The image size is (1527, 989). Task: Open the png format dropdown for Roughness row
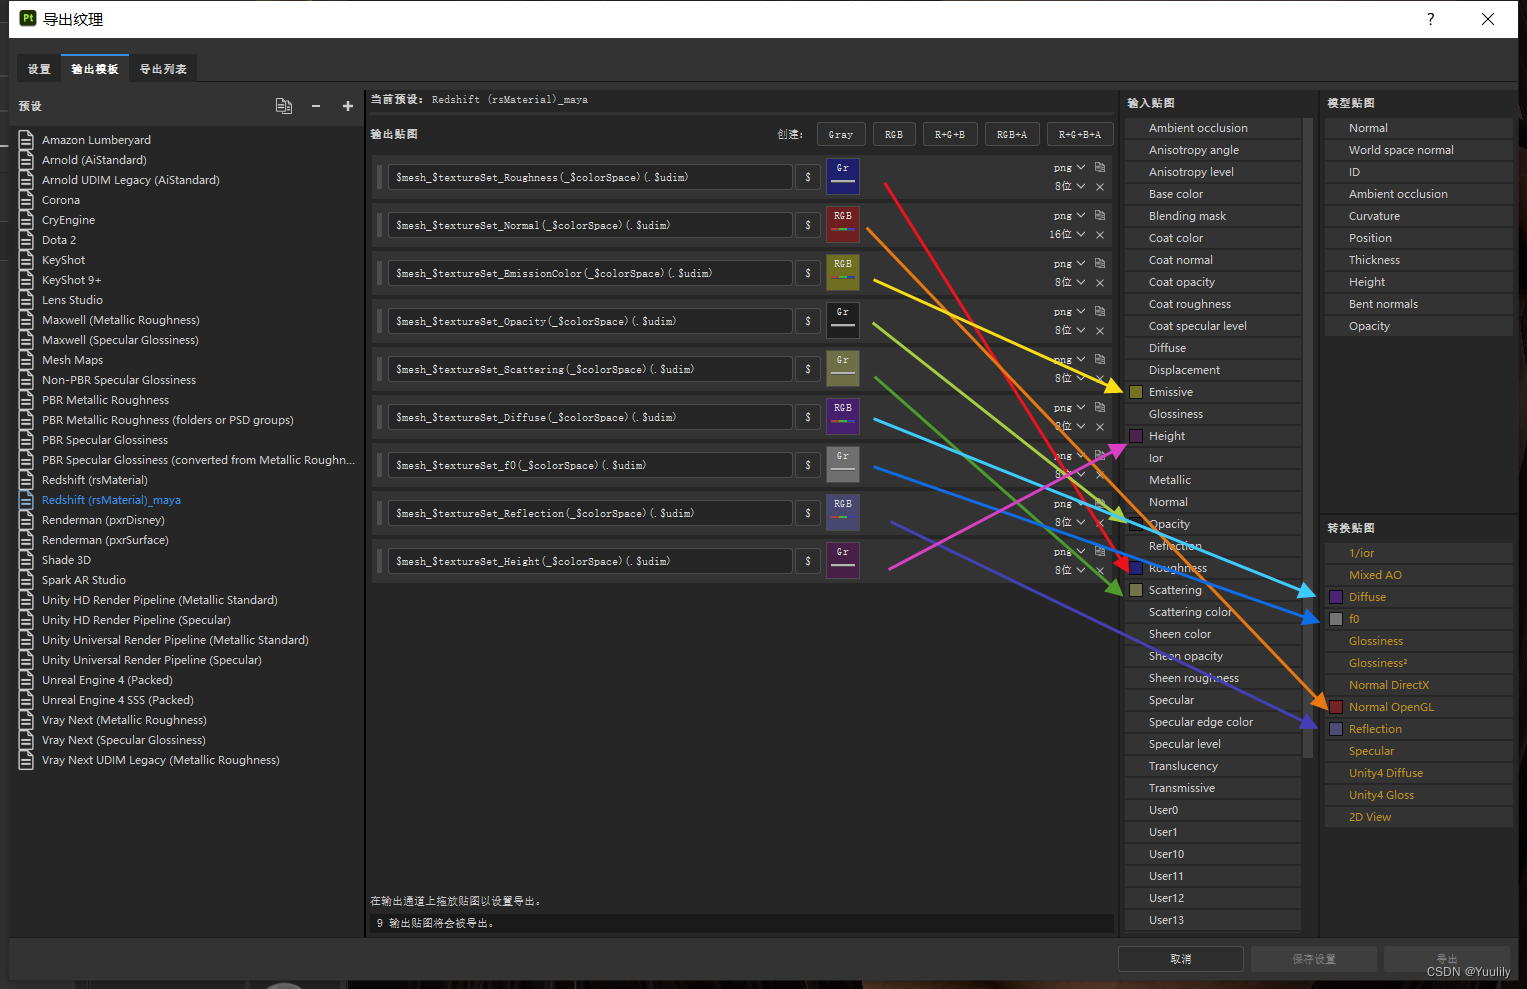(1069, 167)
